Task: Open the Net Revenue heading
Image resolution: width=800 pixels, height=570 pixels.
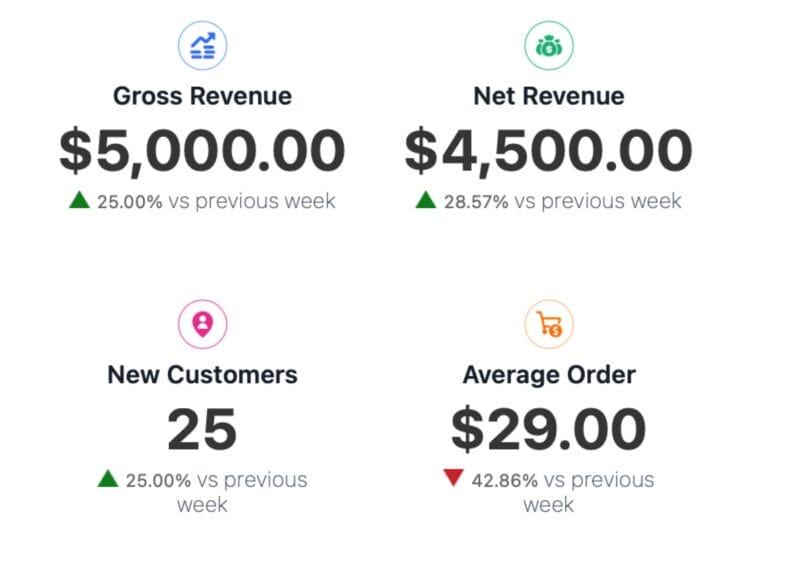Action: pyautogui.click(x=548, y=96)
